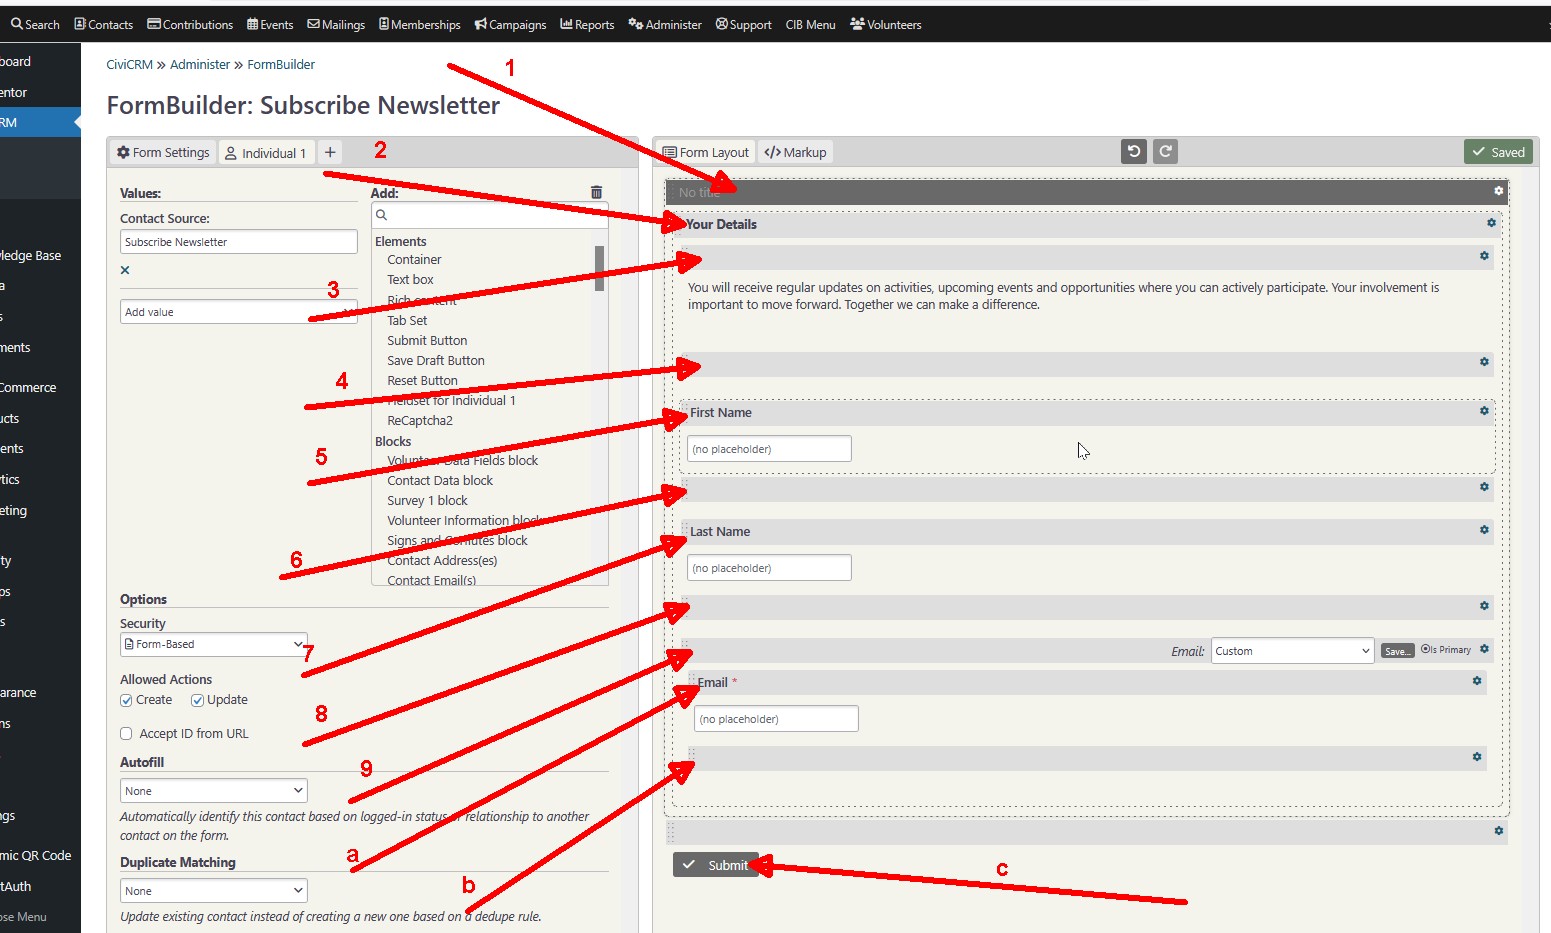Remove the Contact Source value with X
Image resolution: width=1551 pixels, height=933 pixels.
tap(125, 270)
